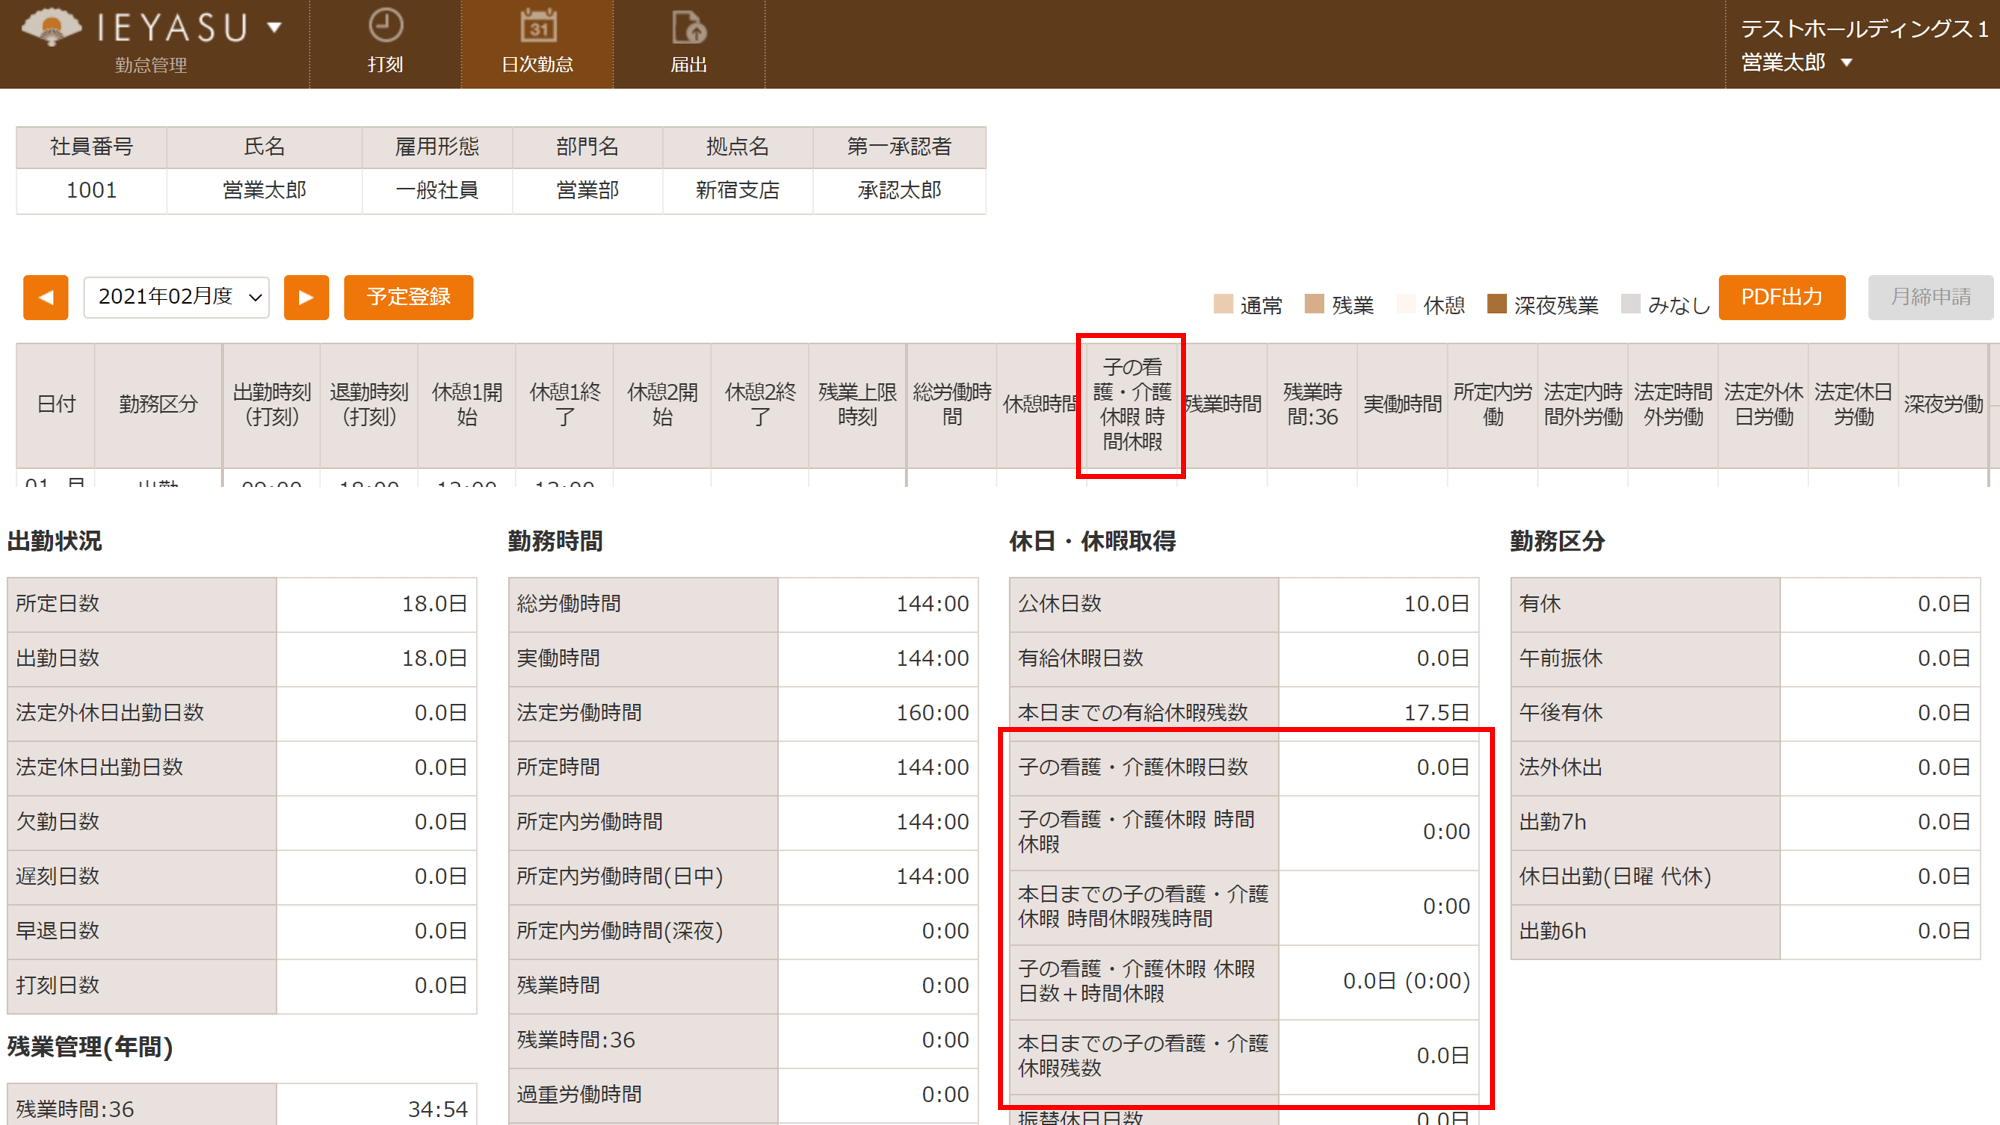Click the 通常 legend color swatch
2000x1125 pixels.
coord(1223,304)
